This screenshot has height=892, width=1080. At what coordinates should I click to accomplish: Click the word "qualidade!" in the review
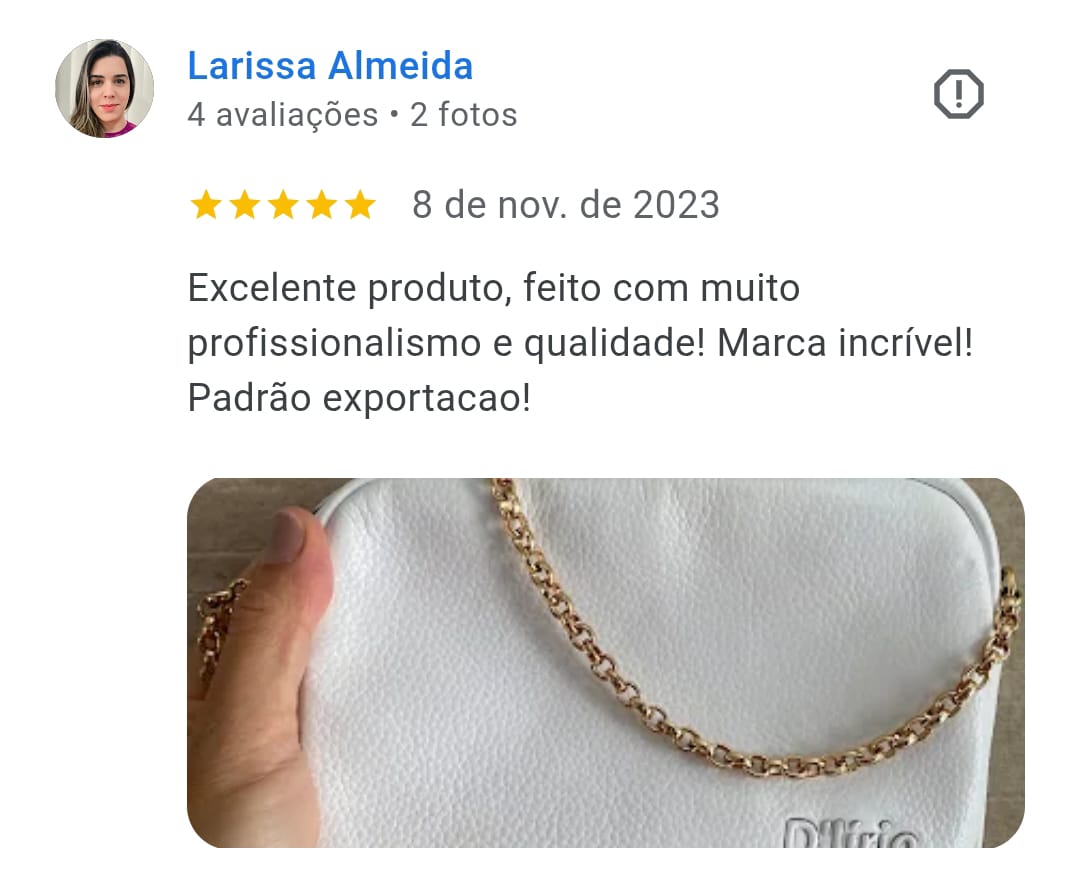[x=615, y=344]
